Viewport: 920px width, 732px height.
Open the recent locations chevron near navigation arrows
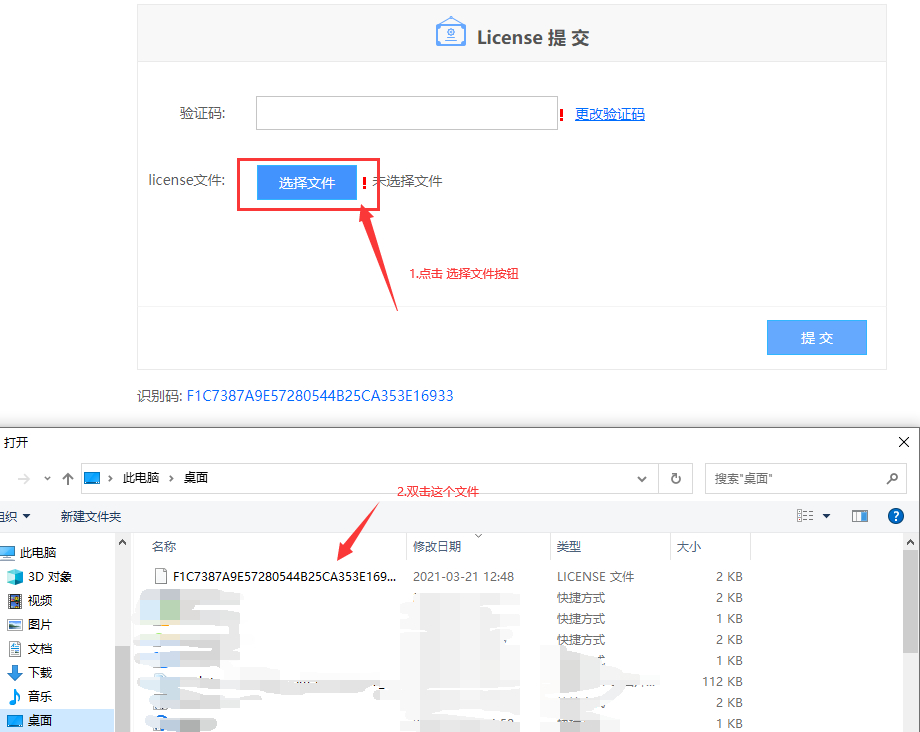46,478
